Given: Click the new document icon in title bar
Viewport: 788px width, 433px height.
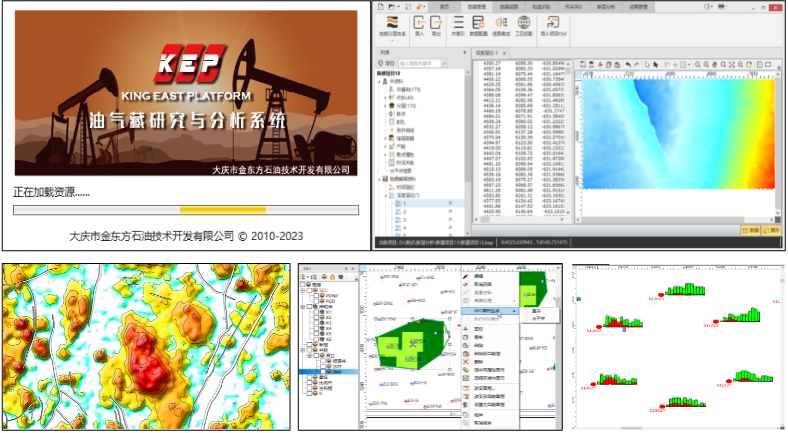Looking at the screenshot, I should click(x=380, y=7).
